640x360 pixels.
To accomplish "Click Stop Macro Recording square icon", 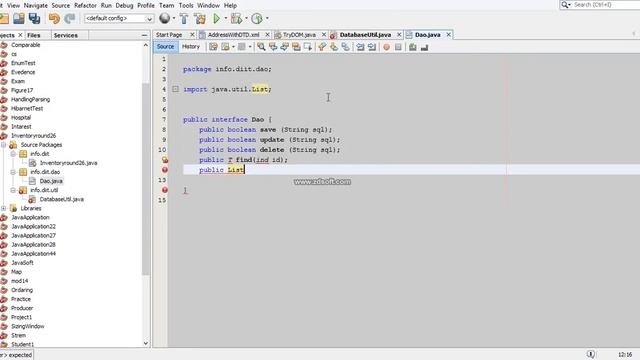I will [398, 47].
